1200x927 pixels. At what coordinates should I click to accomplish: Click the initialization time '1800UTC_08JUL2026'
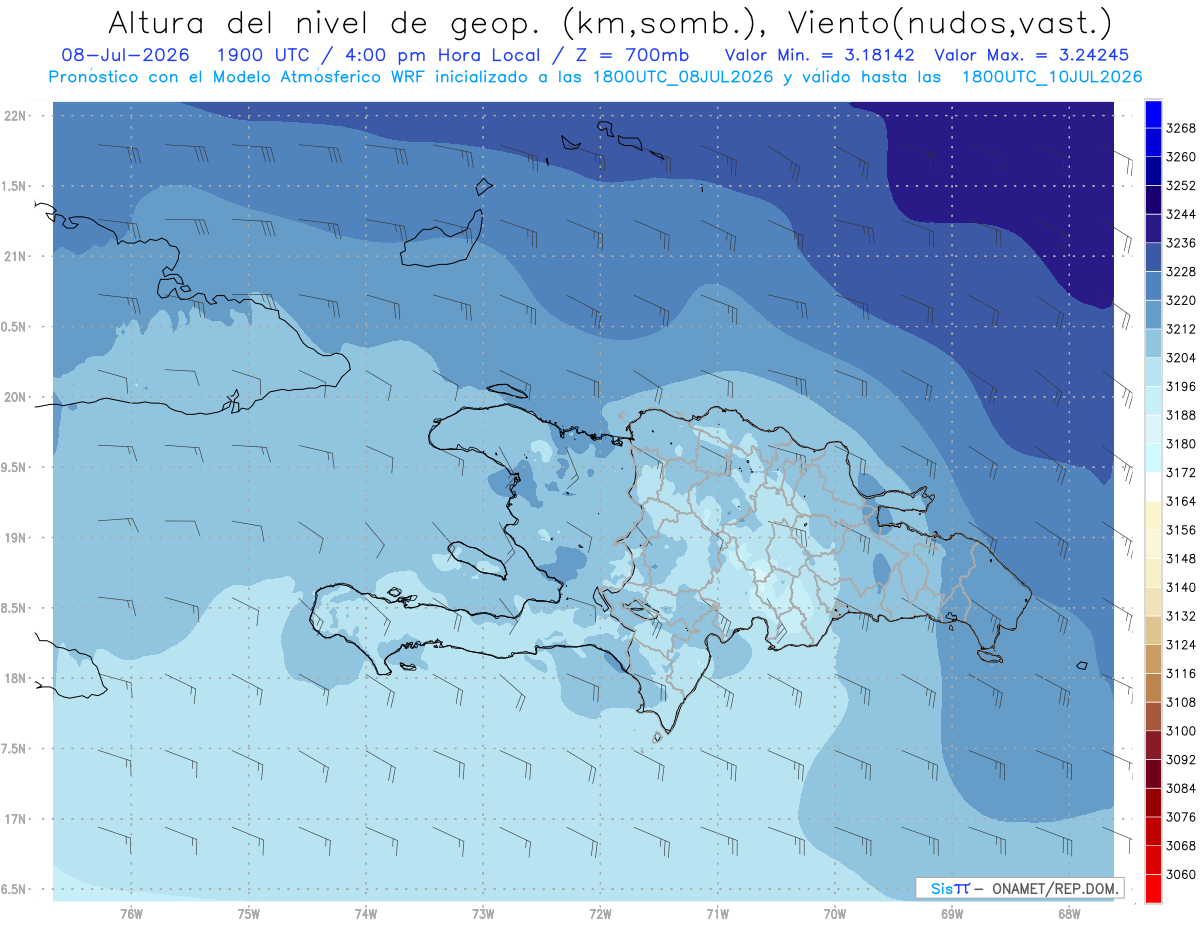click(681, 77)
